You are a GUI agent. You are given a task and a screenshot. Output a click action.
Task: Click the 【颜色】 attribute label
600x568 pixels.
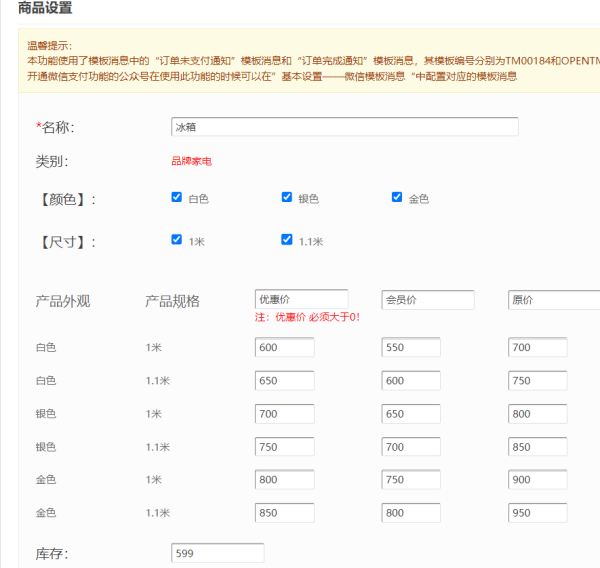[x=66, y=200]
